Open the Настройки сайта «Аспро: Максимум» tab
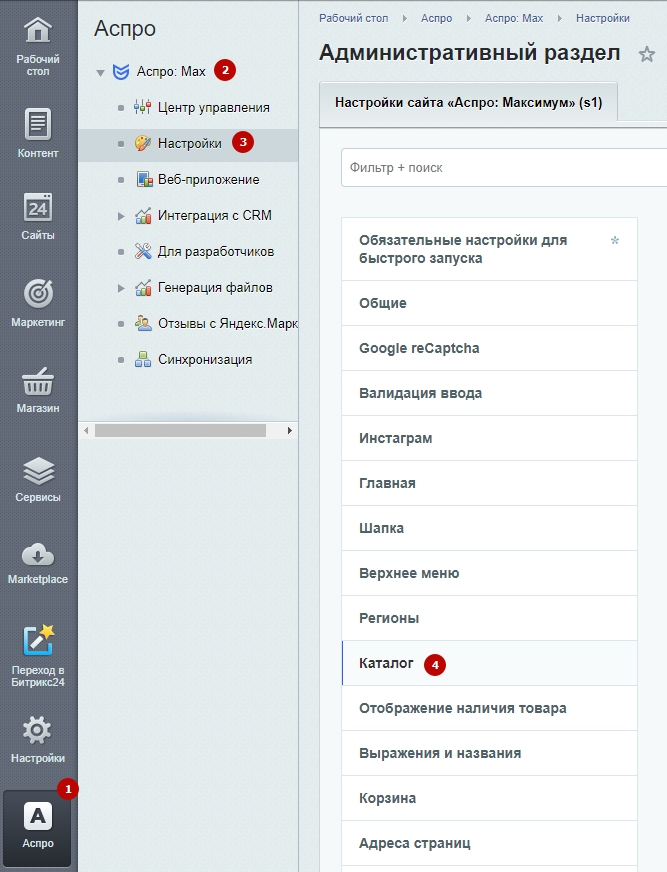Viewport: 667px width, 872px height. 468,102
